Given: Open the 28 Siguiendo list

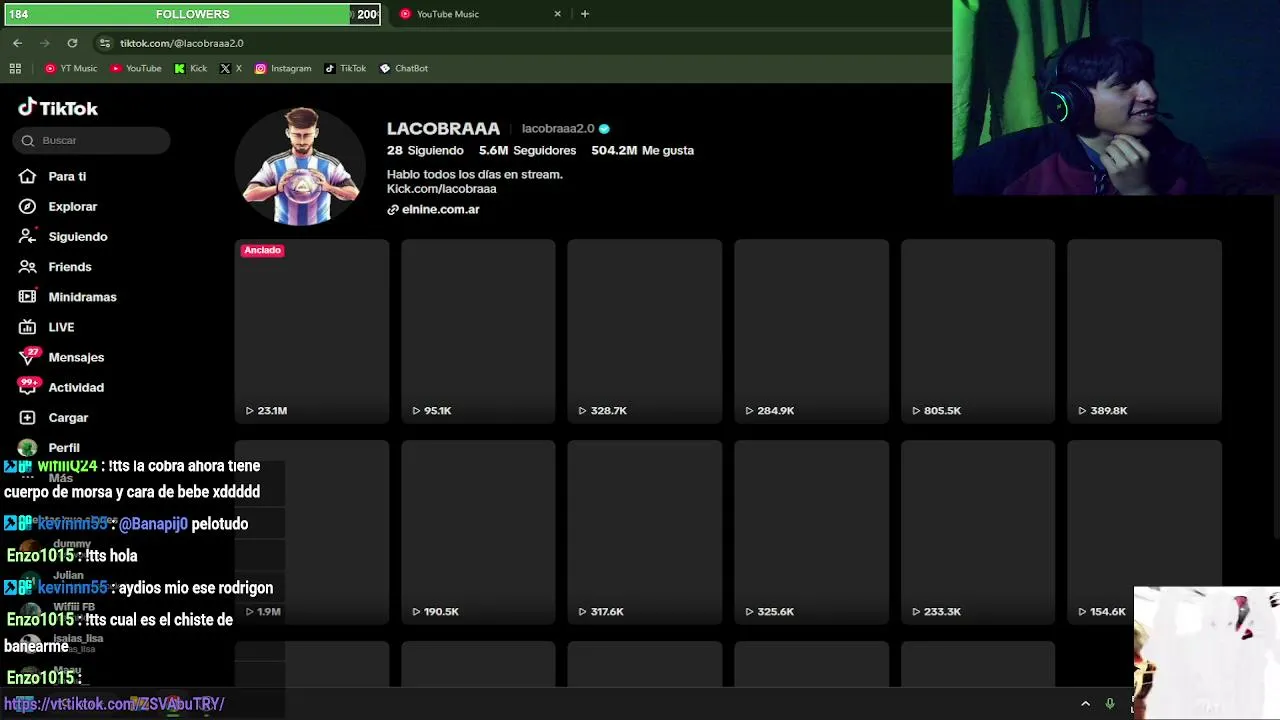Looking at the screenshot, I should pos(425,150).
